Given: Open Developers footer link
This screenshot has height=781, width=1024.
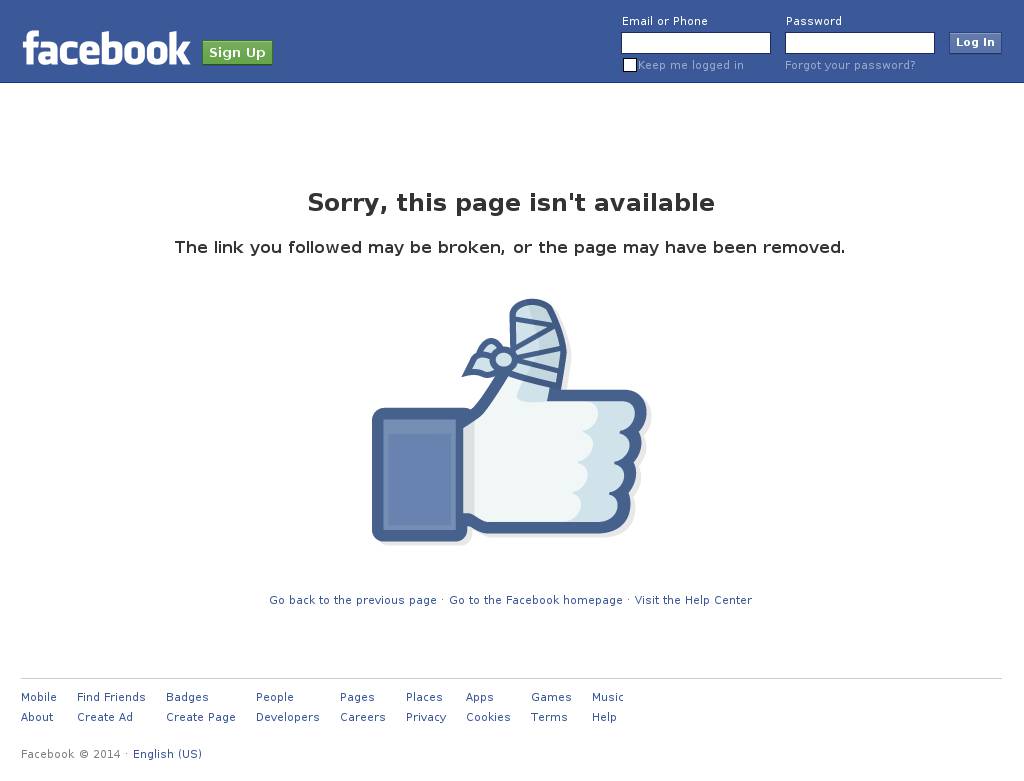Looking at the screenshot, I should 287,717.
